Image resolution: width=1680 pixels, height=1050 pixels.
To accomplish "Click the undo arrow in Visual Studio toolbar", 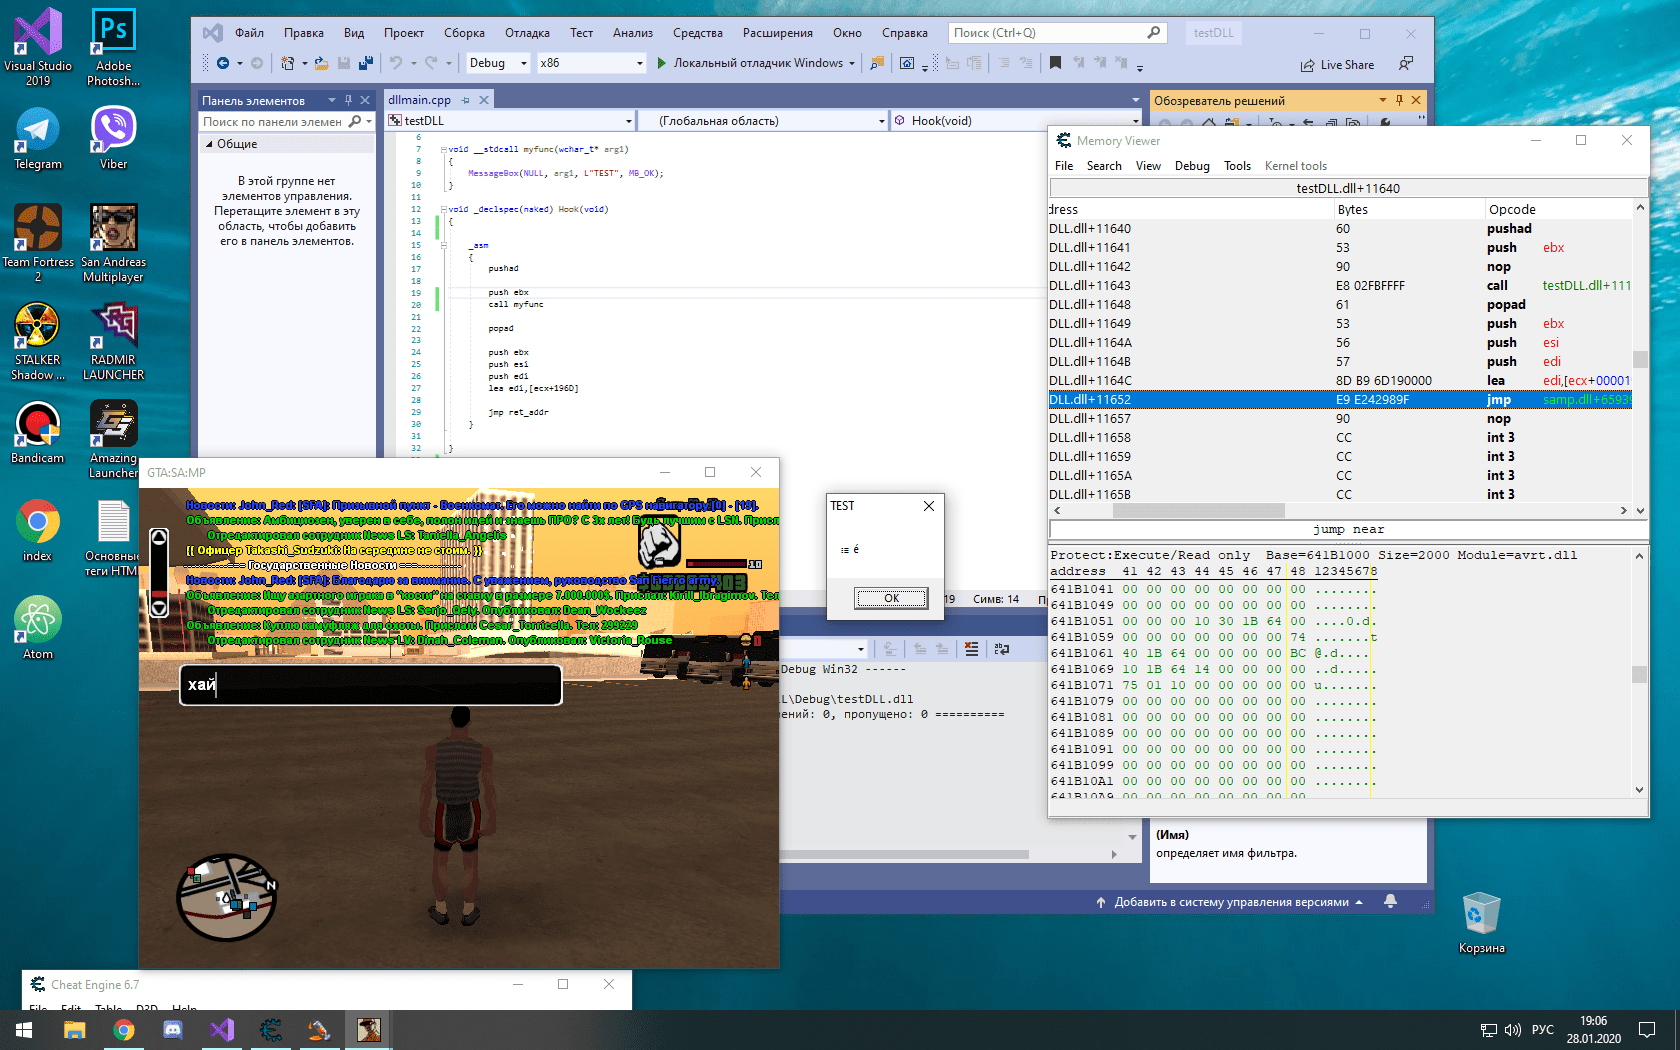I will pyautogui.click(x=396, y=63).
